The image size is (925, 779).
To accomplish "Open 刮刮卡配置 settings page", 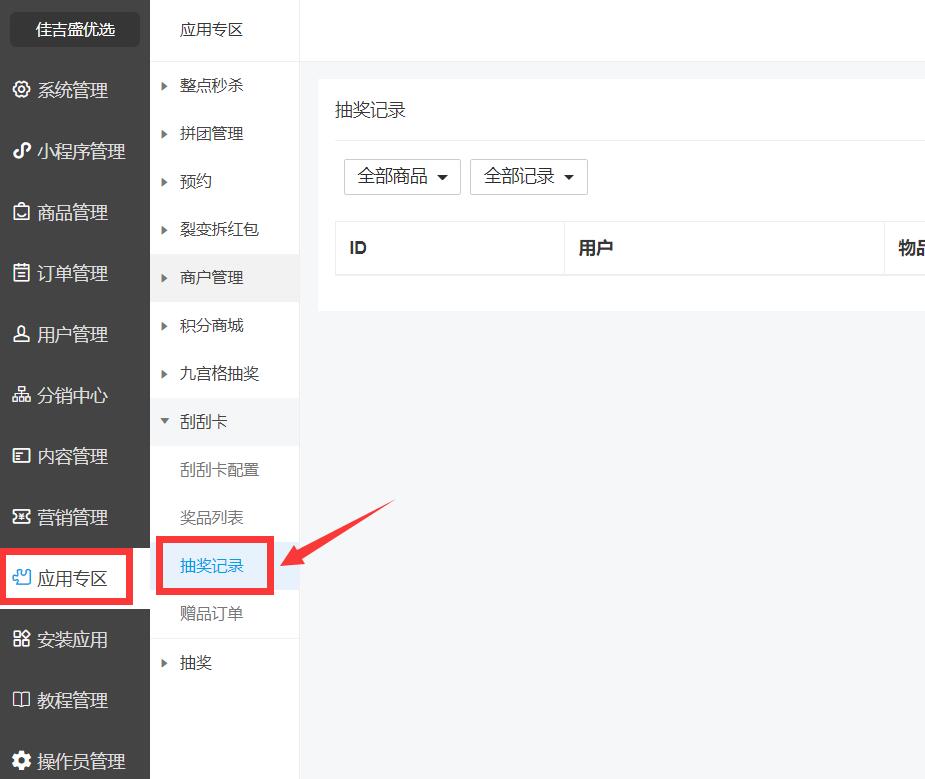I will [219, 470].
